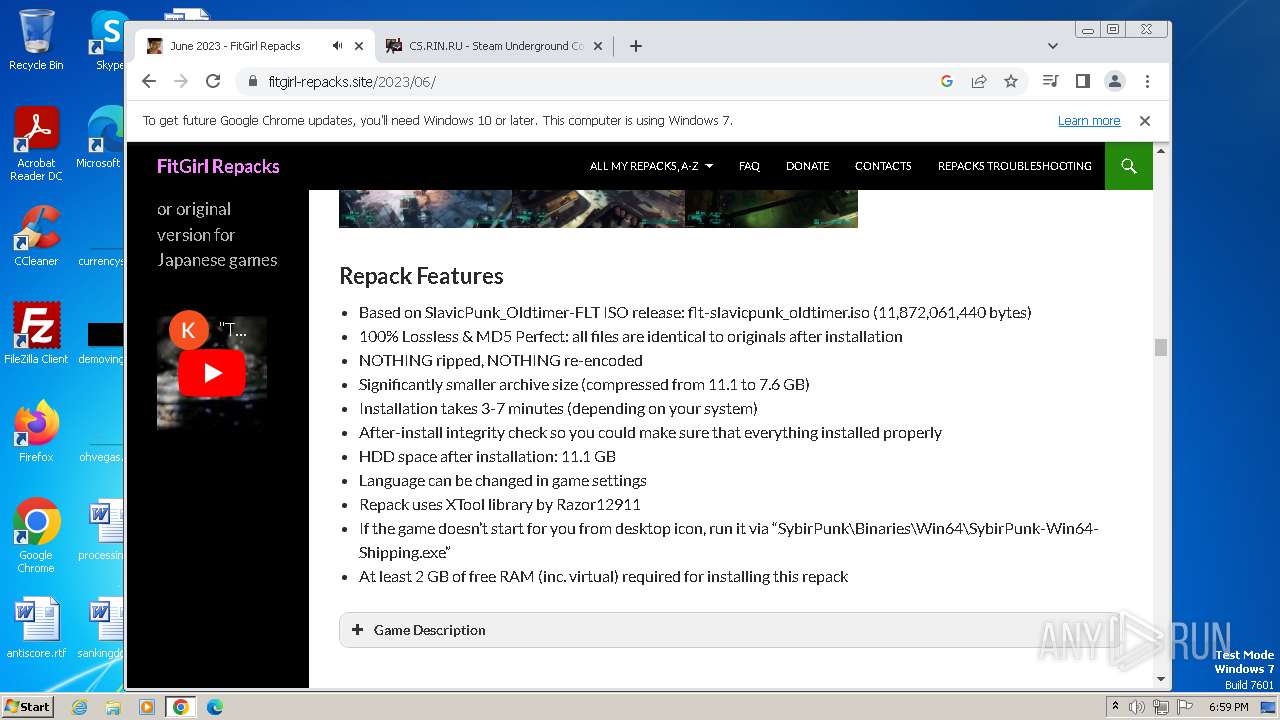
Task: Open the FAQ menu item
Action: (749, 166)
